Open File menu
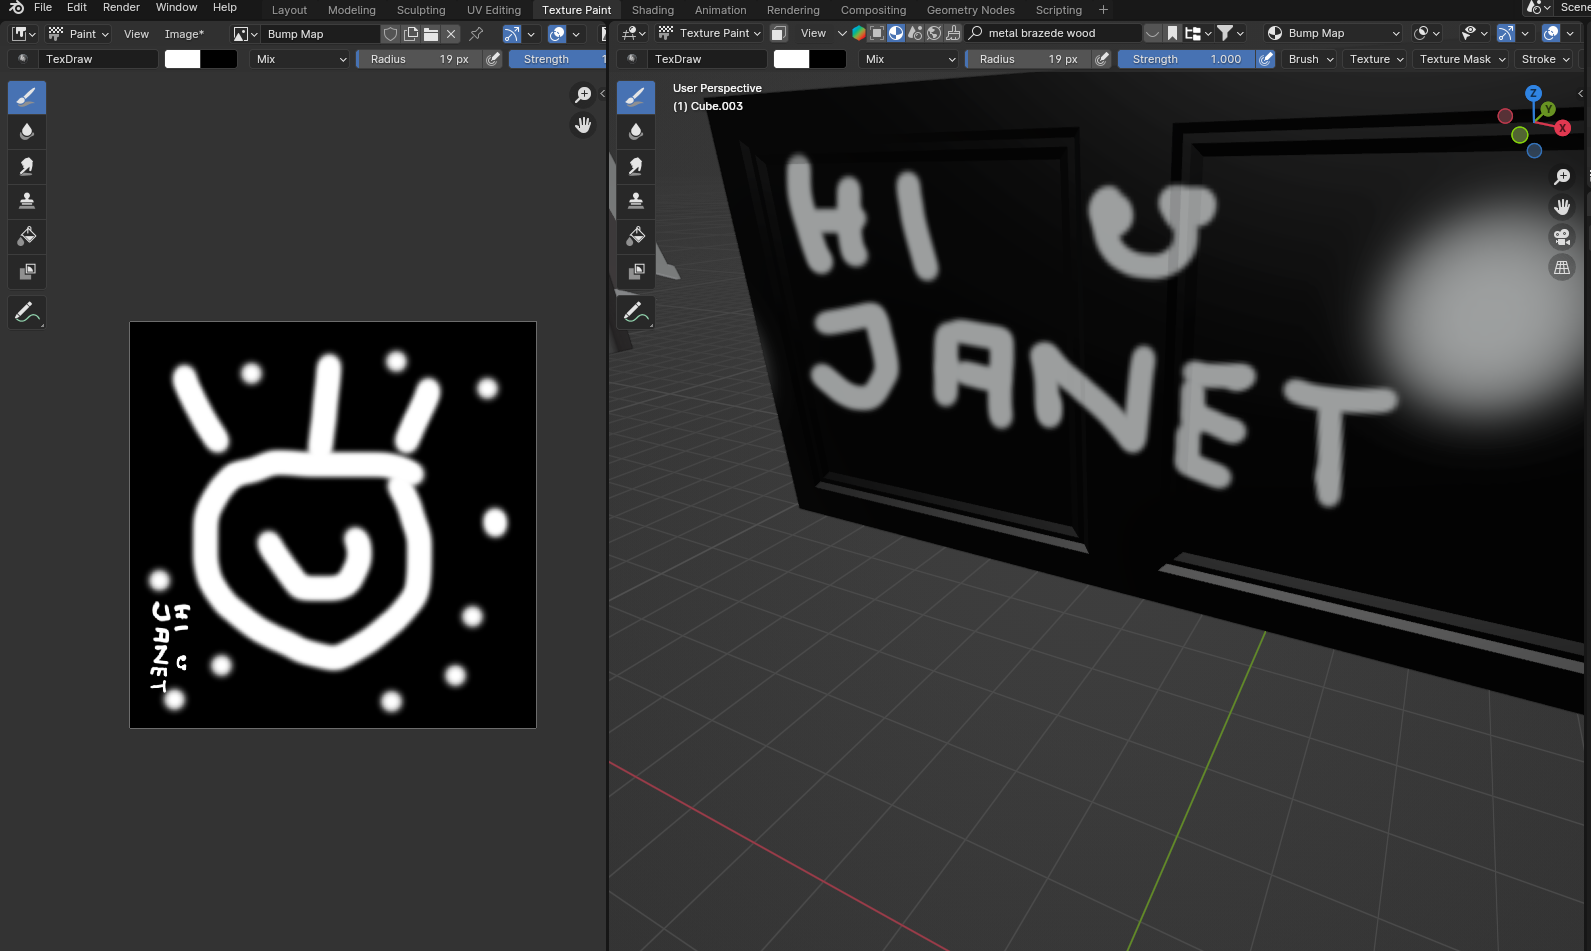The width and height of the screenshot is (1591, 951). tap(43, 8)
